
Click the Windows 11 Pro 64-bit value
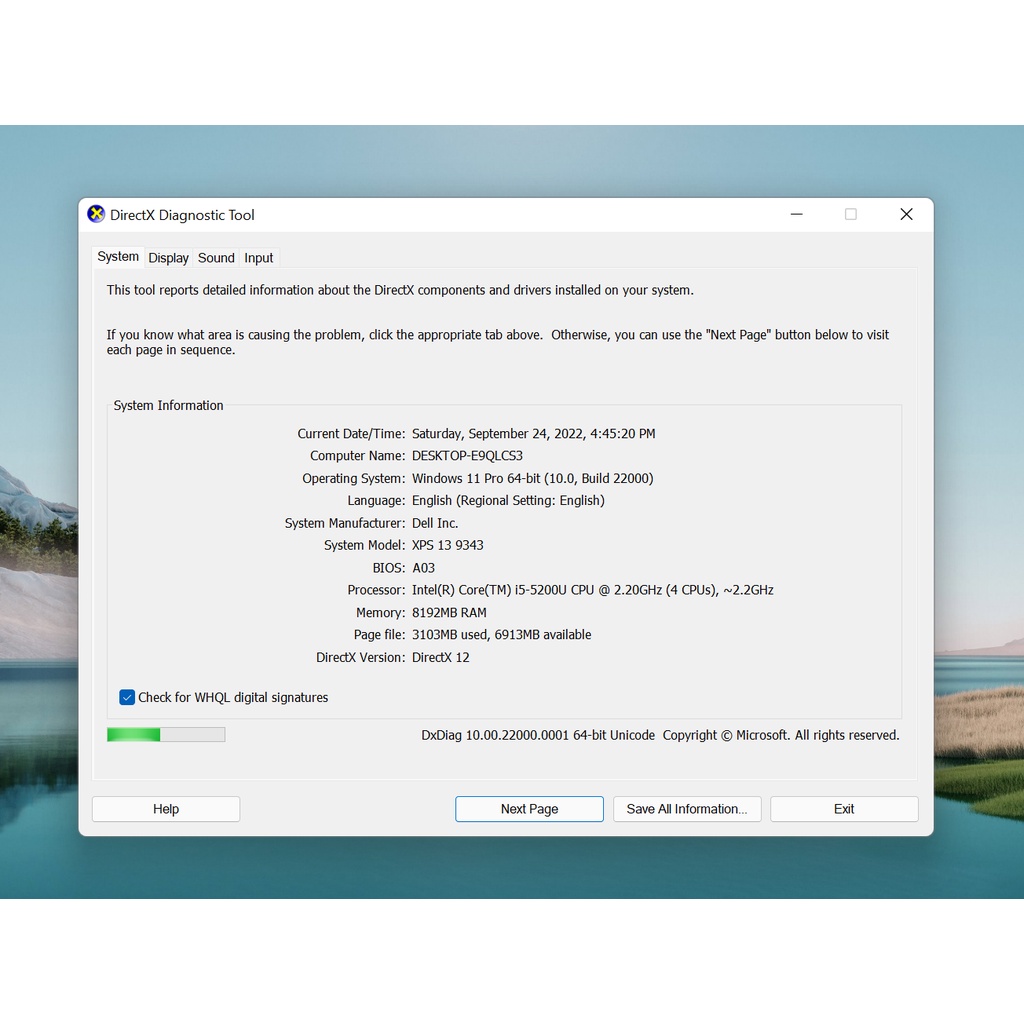[x=533, y=479]
